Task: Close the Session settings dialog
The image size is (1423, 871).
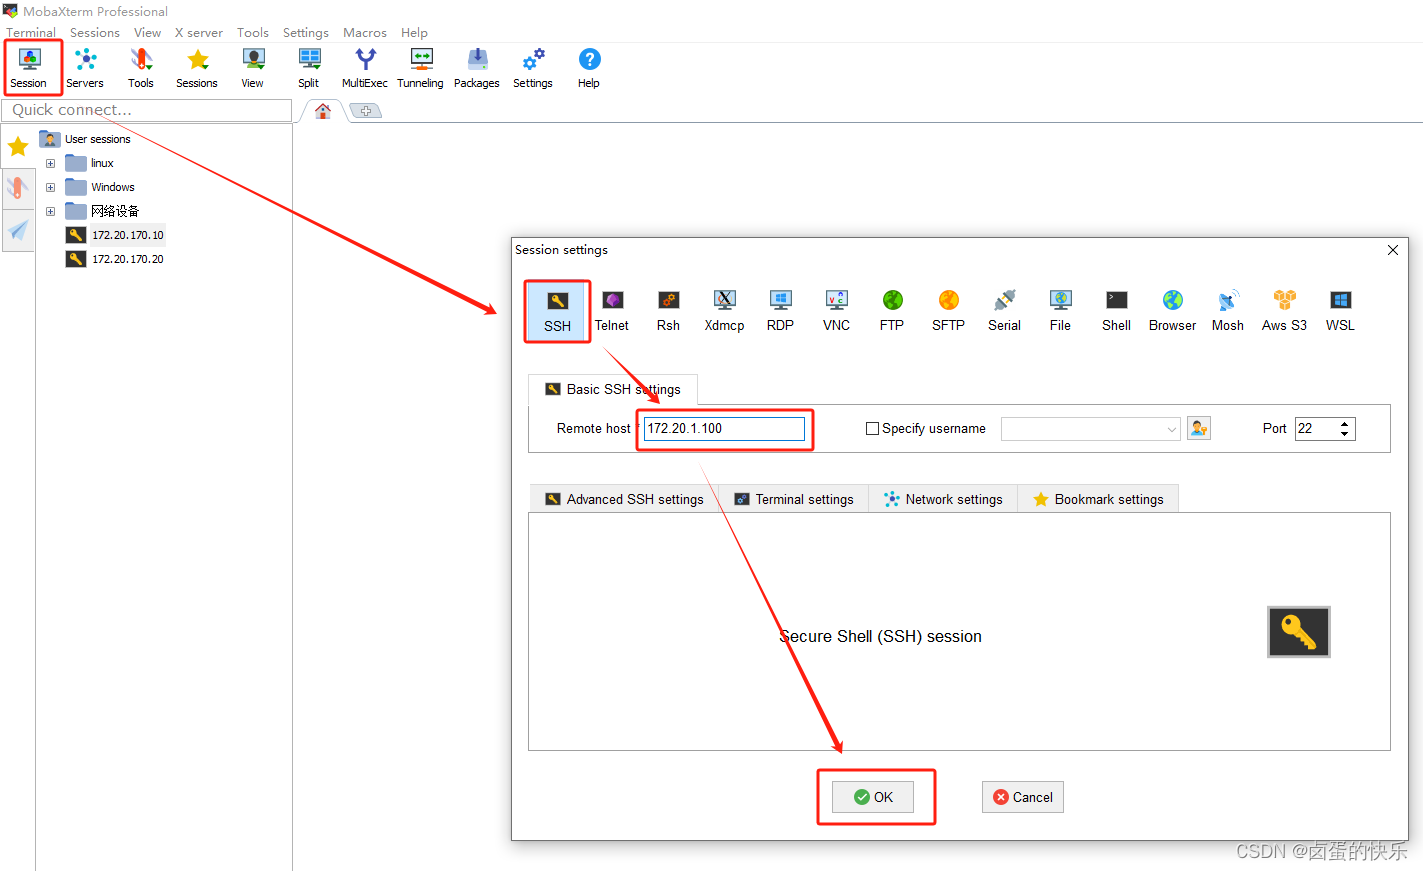Action: (1393, 250)
